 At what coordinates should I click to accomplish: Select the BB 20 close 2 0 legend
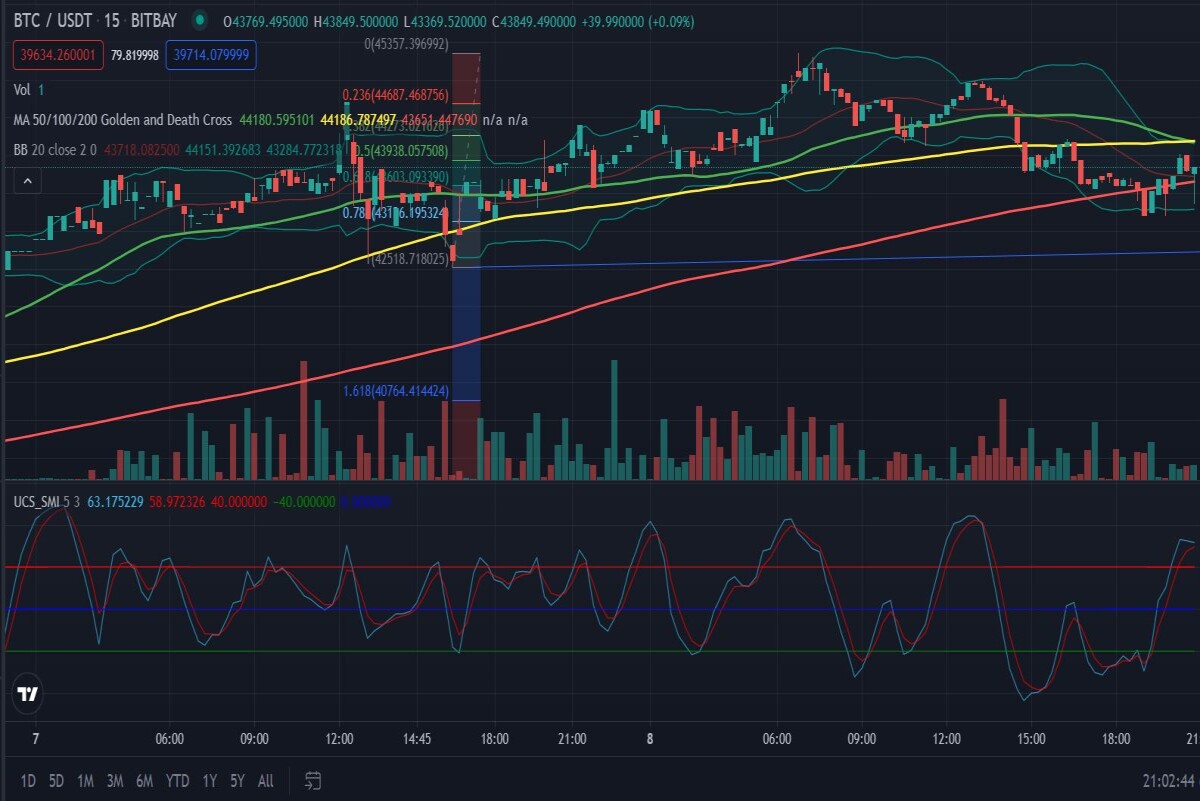point(56,150)
